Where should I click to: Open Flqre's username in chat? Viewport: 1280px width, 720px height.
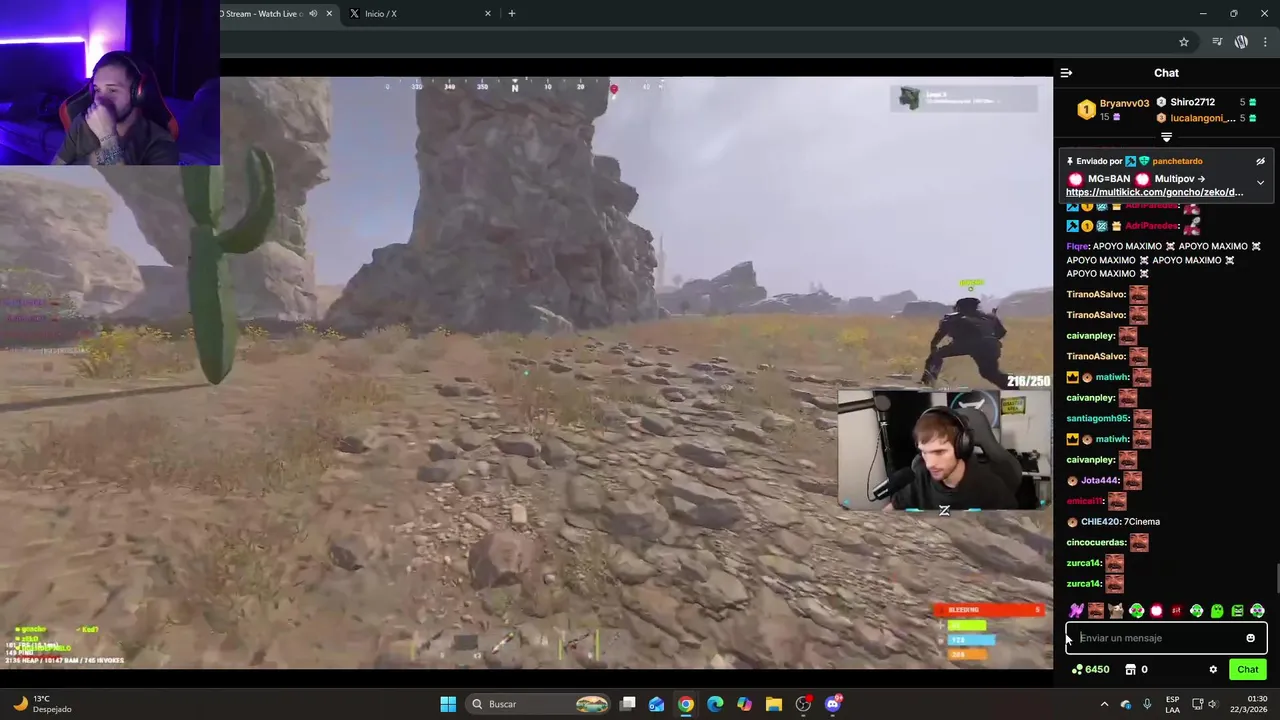point(1076,246)
